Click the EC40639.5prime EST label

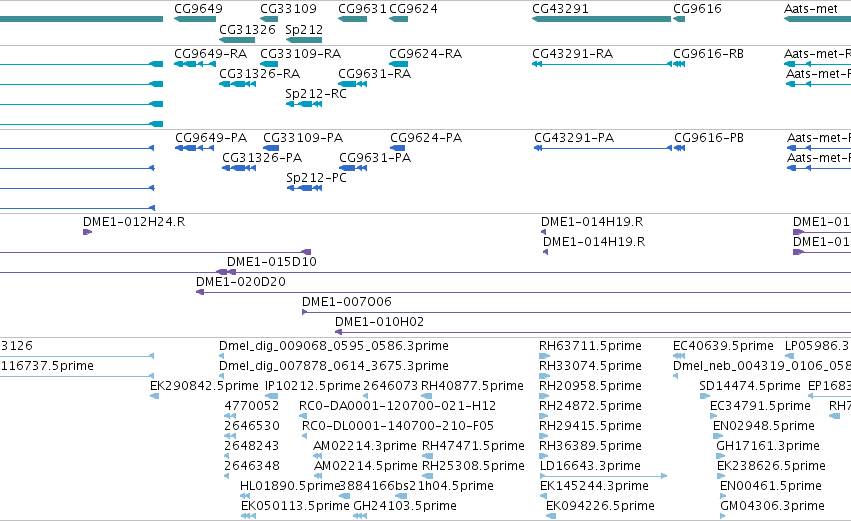coord(723,346)
